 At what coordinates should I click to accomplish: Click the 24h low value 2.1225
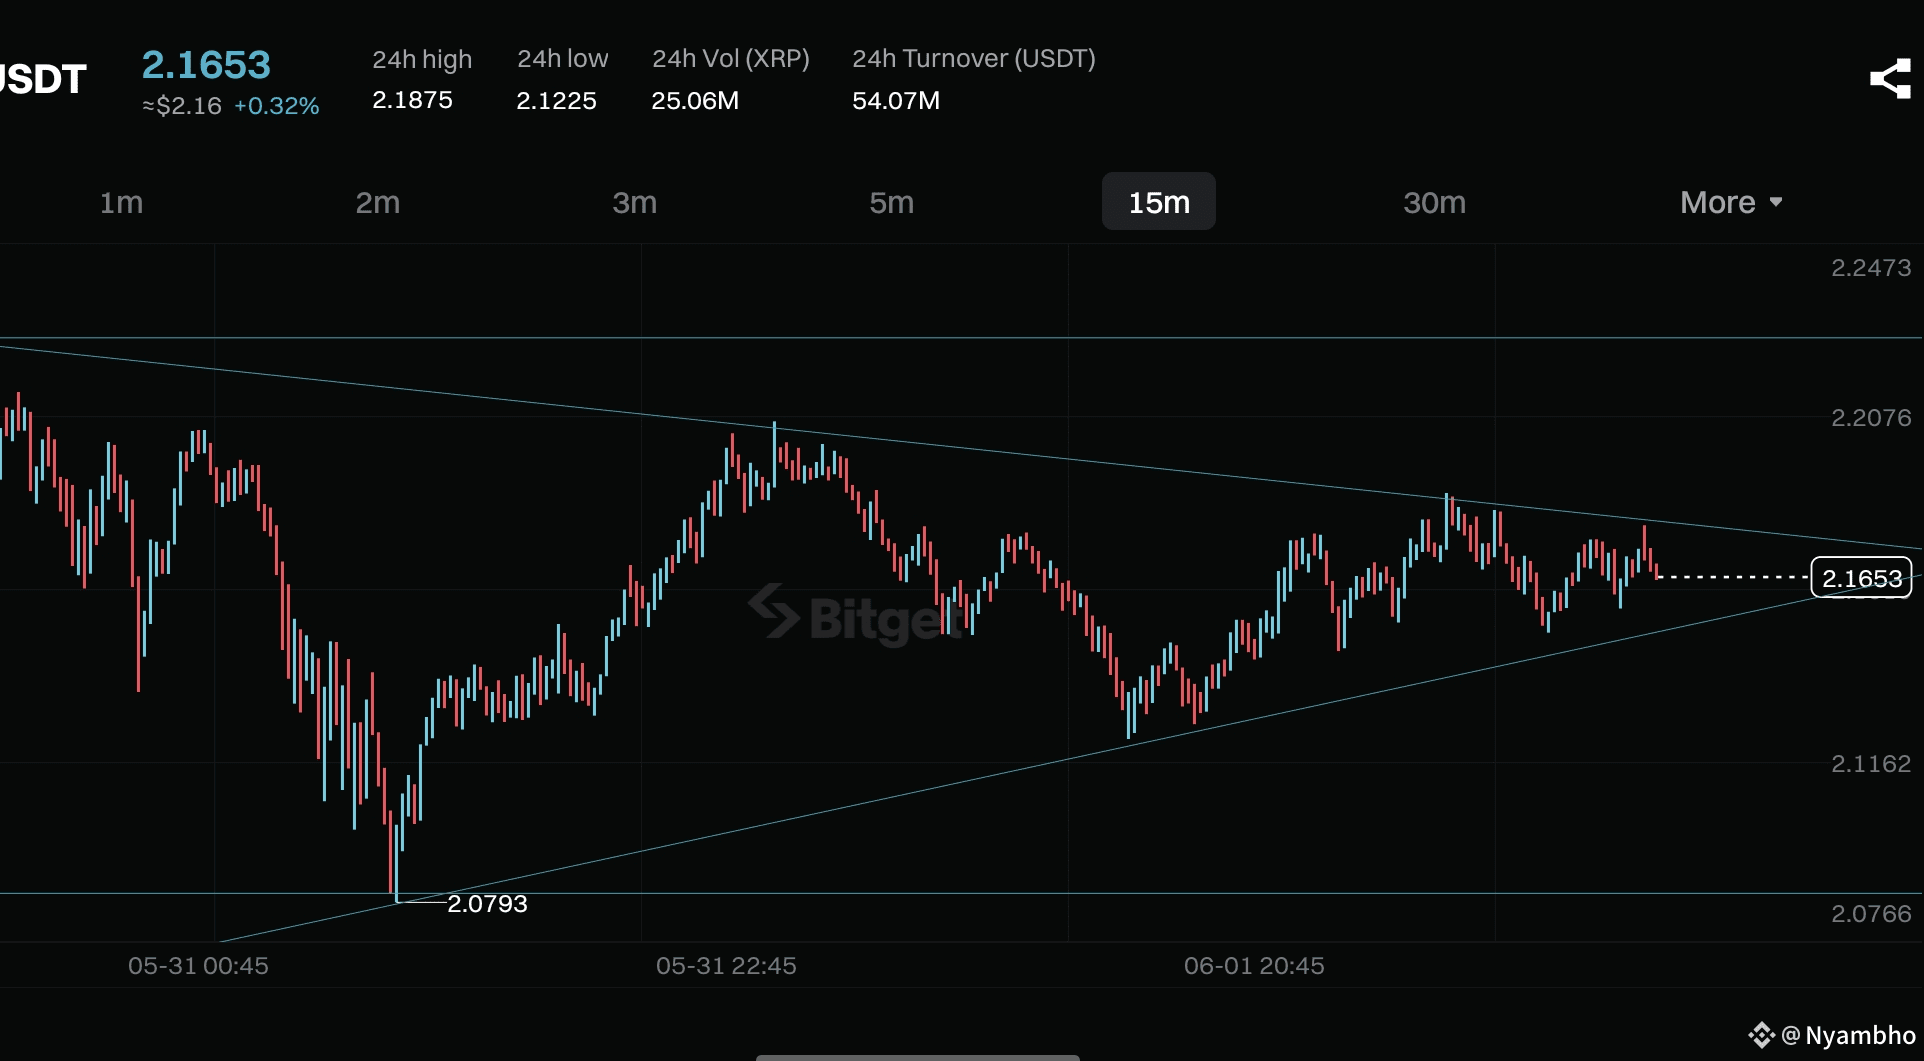556,100
